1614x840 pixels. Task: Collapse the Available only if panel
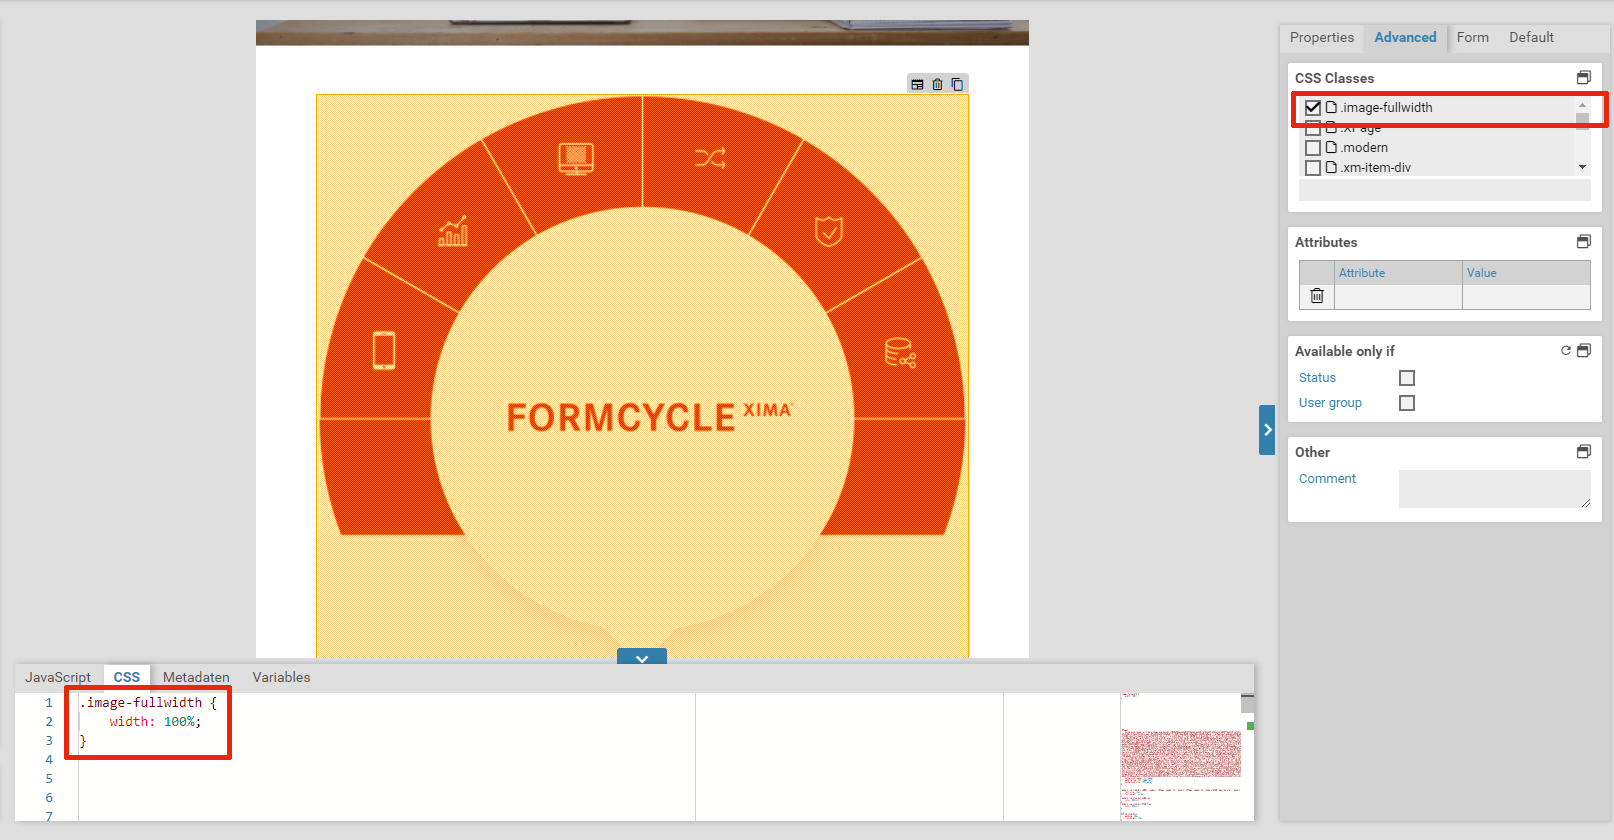point(1583,351)
